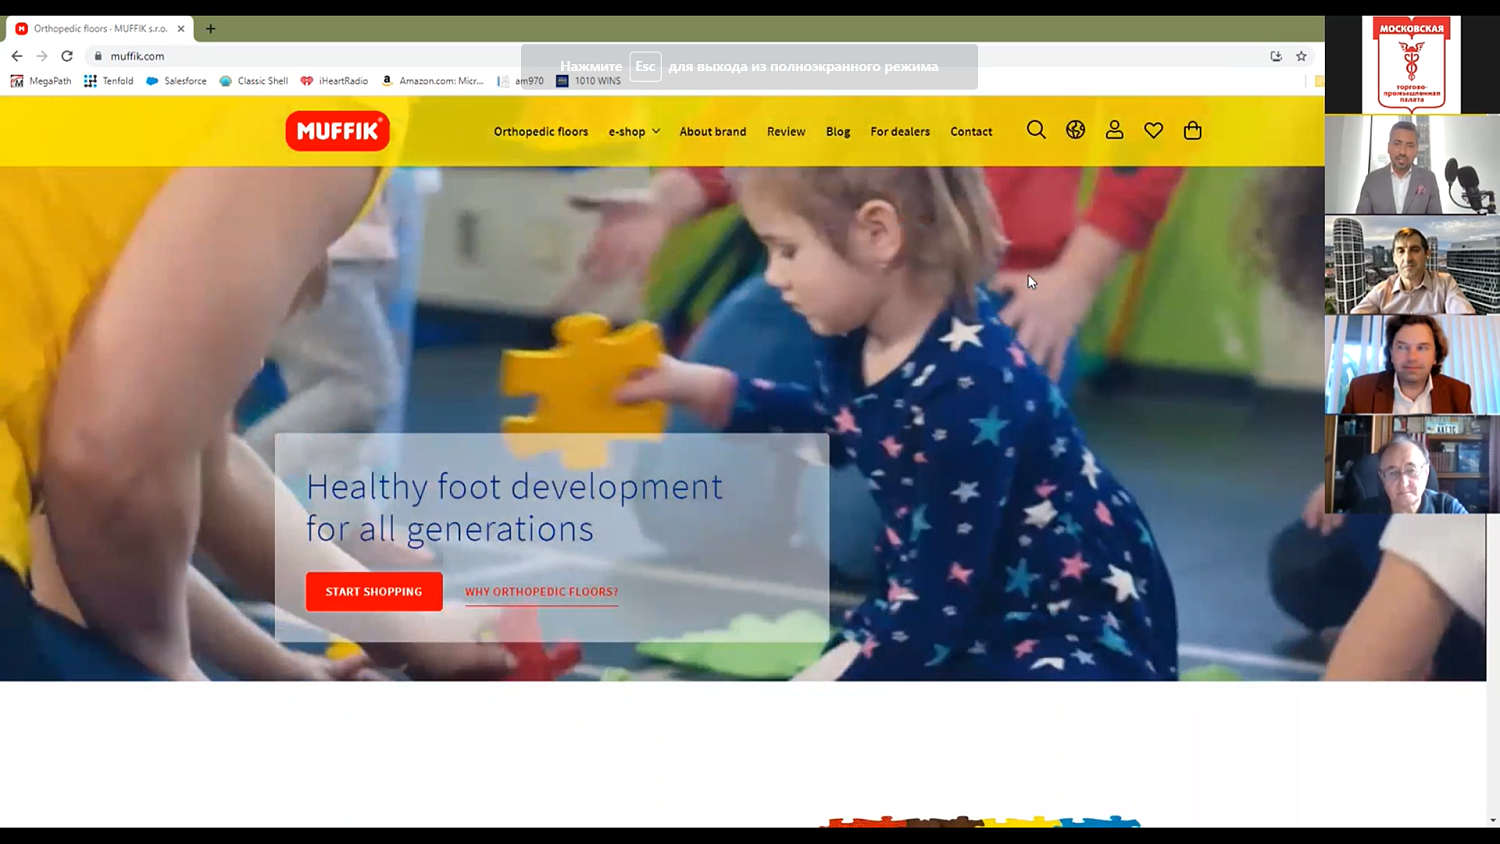
Task: Open the site search magnifier icon
Action: coord(1036,130)
